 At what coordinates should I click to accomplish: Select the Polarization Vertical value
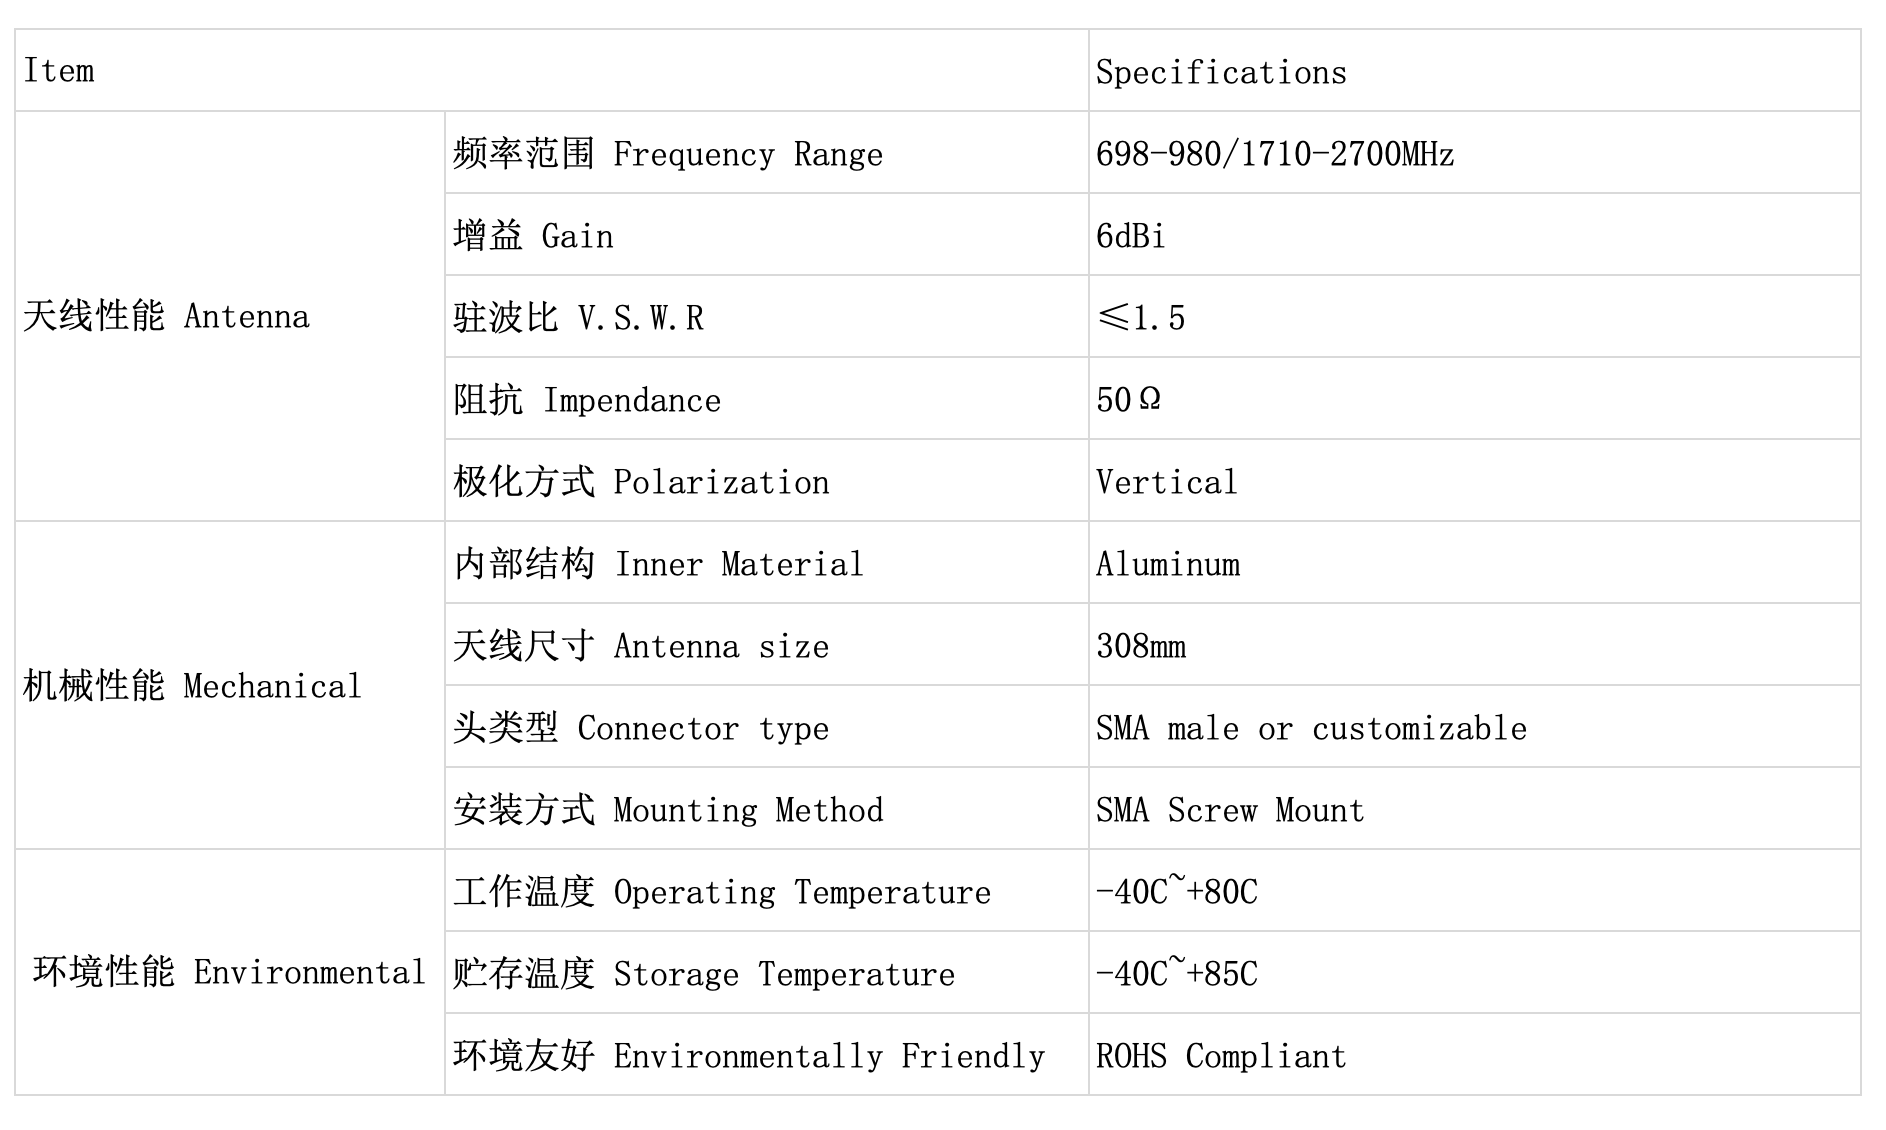(1167, 482)
